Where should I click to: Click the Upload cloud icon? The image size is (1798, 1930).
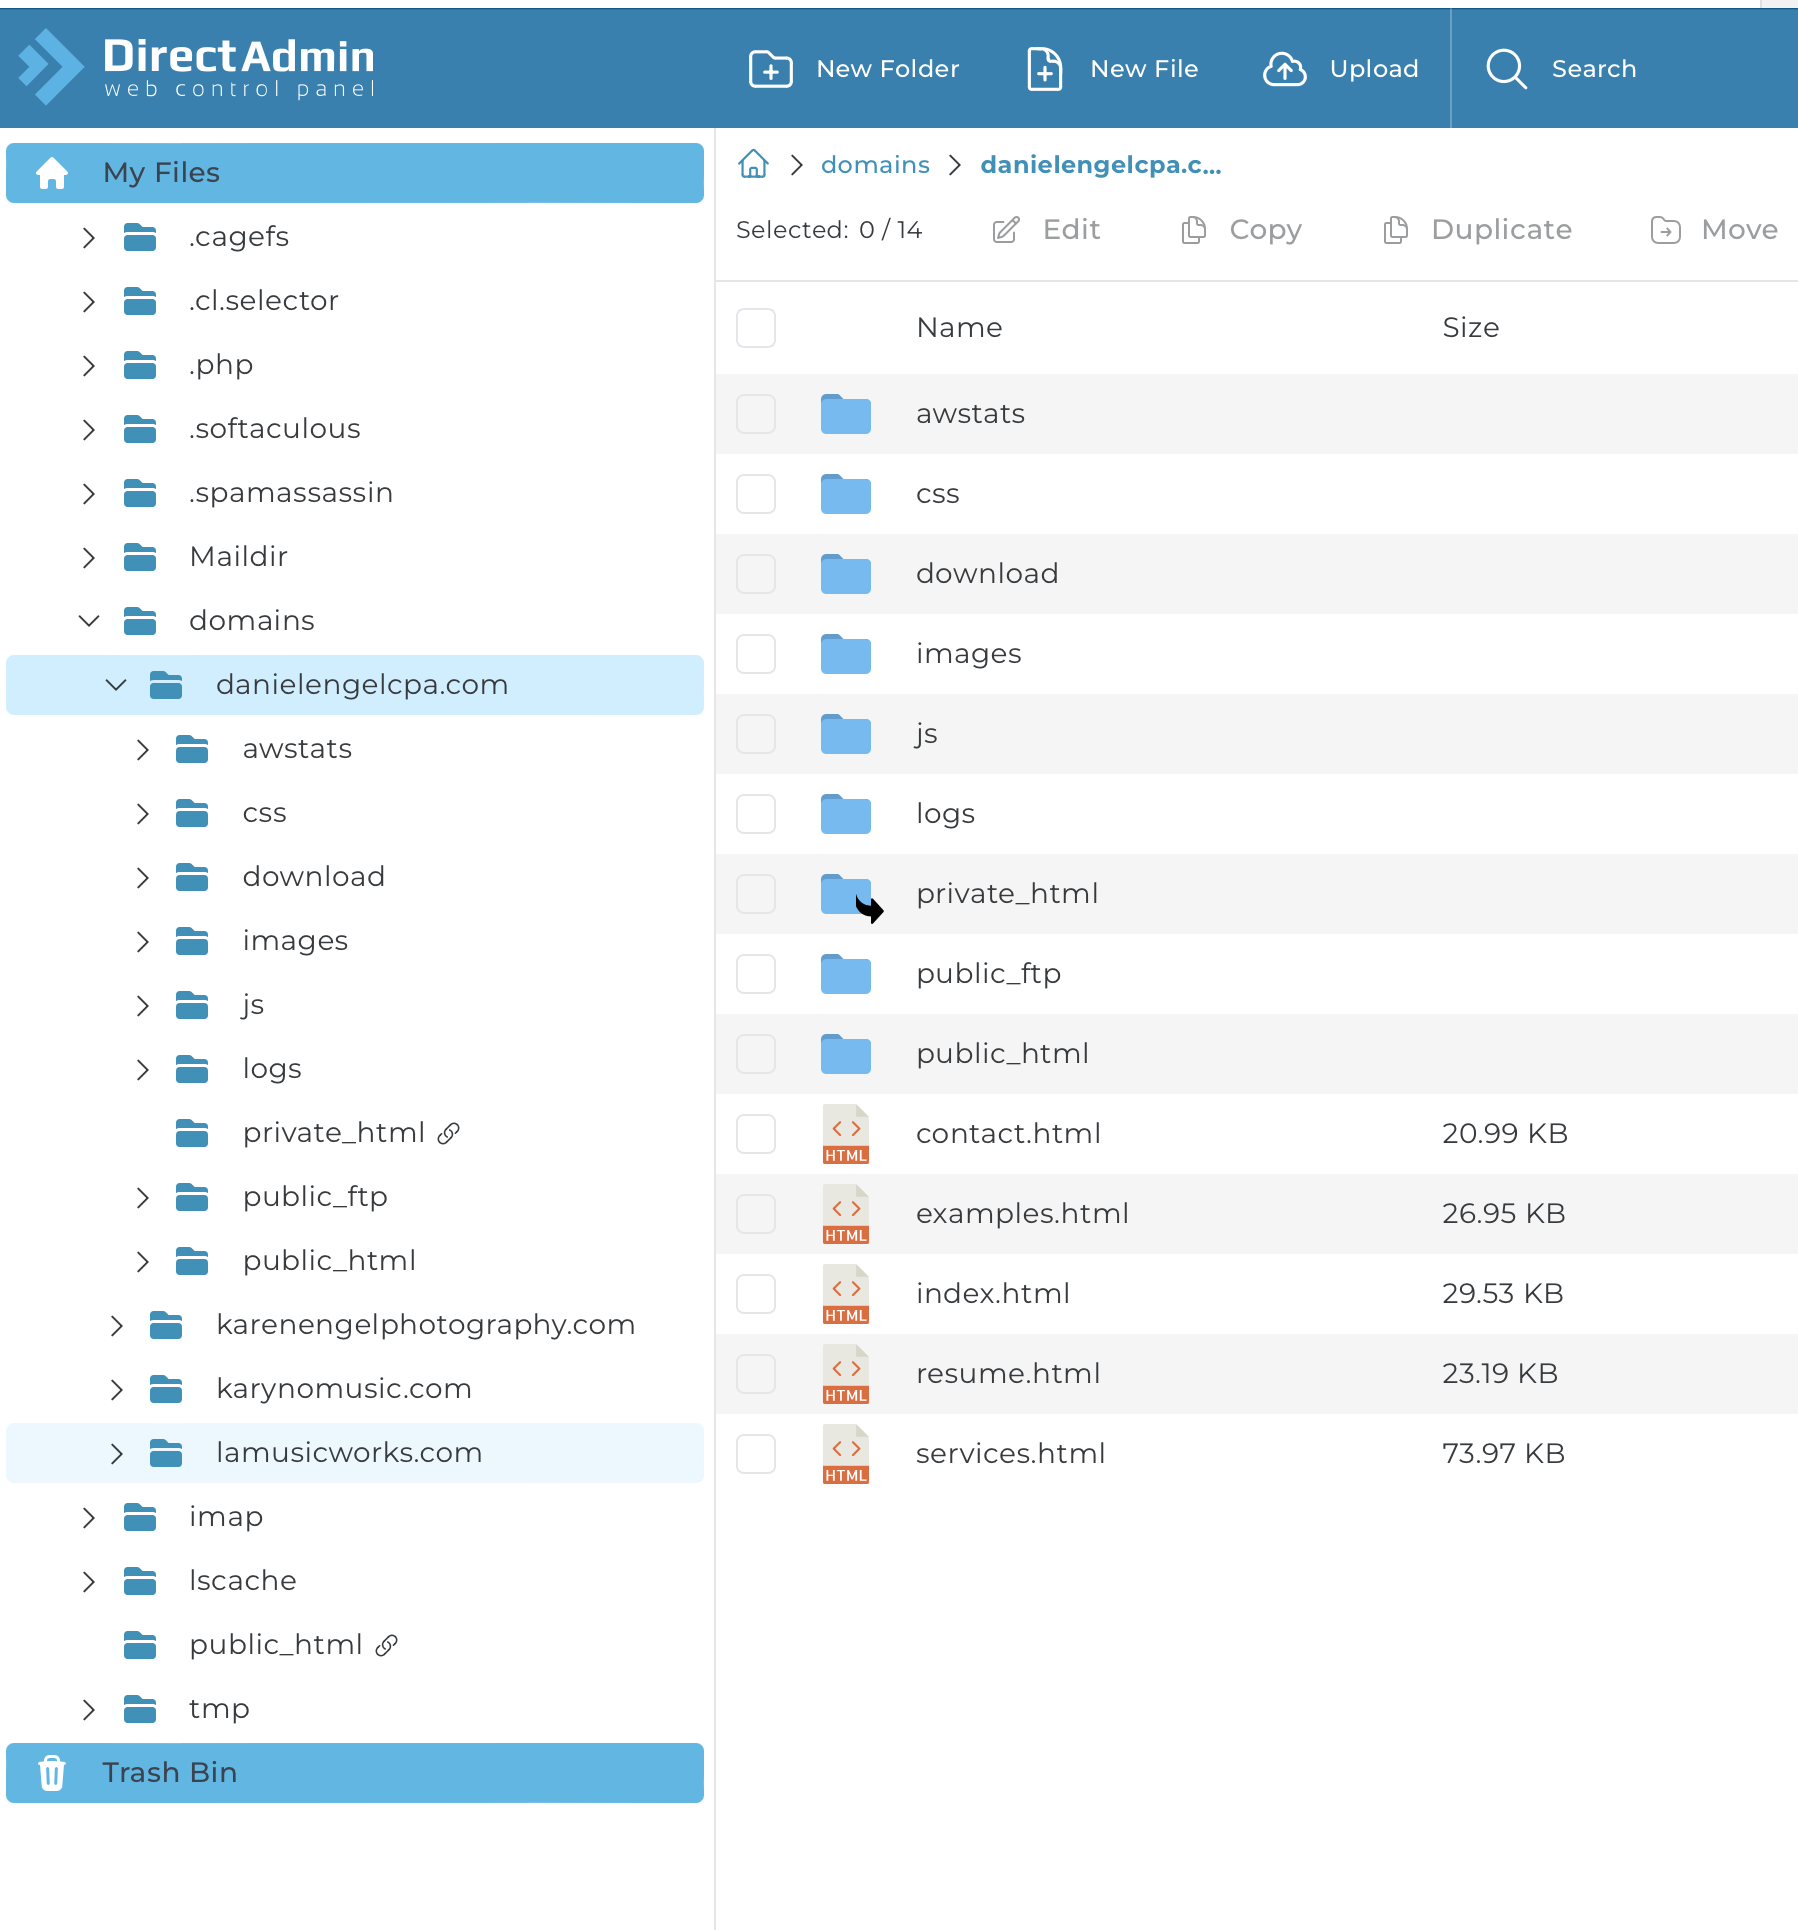[1285, 69]
